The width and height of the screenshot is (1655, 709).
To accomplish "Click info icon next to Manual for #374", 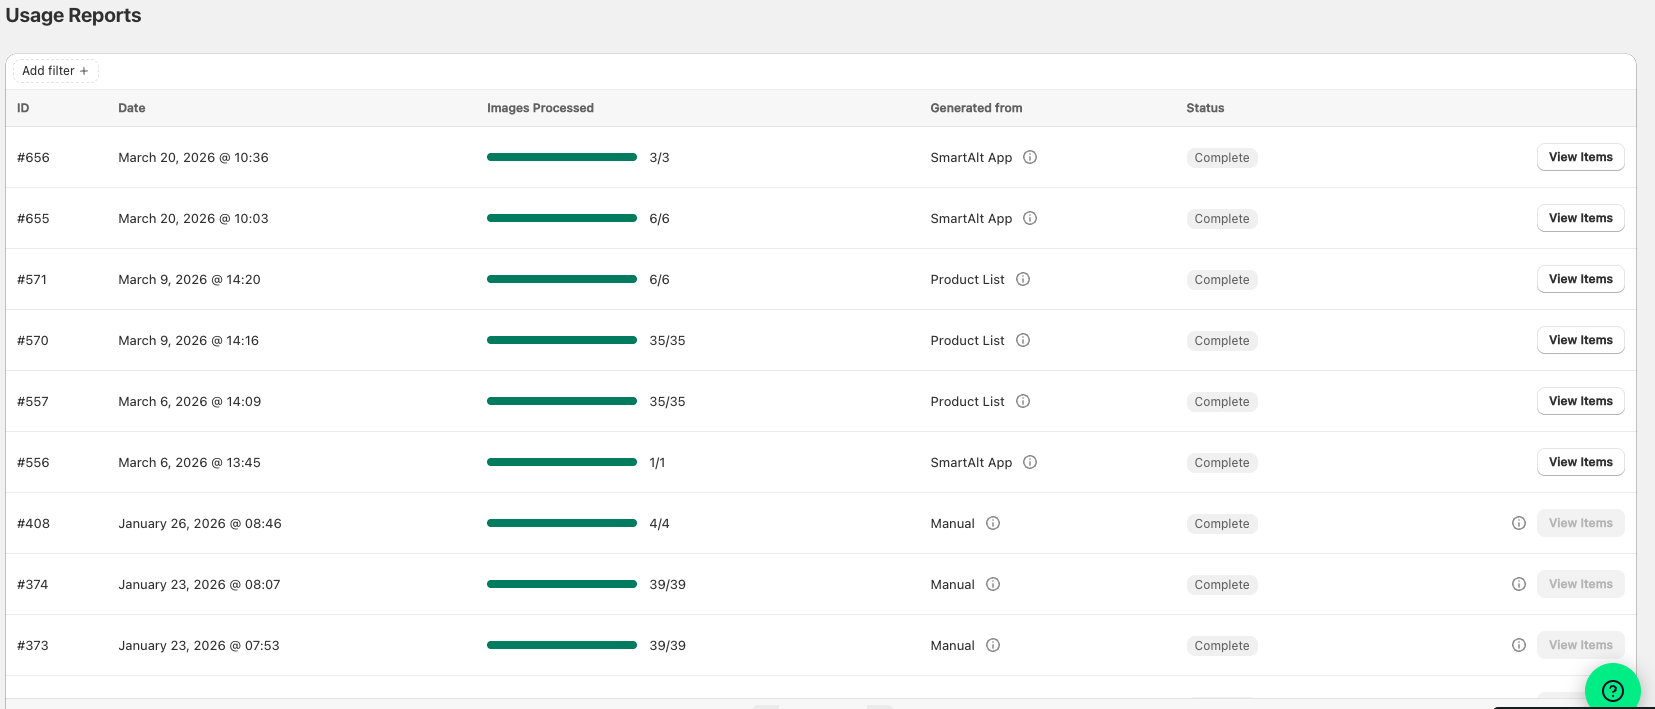I will click(993, 584).
